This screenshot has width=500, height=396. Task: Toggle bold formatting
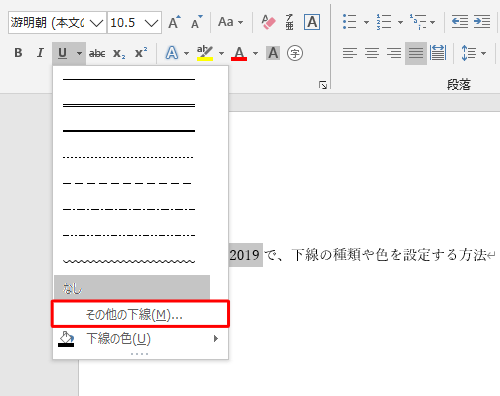(18, 53)
